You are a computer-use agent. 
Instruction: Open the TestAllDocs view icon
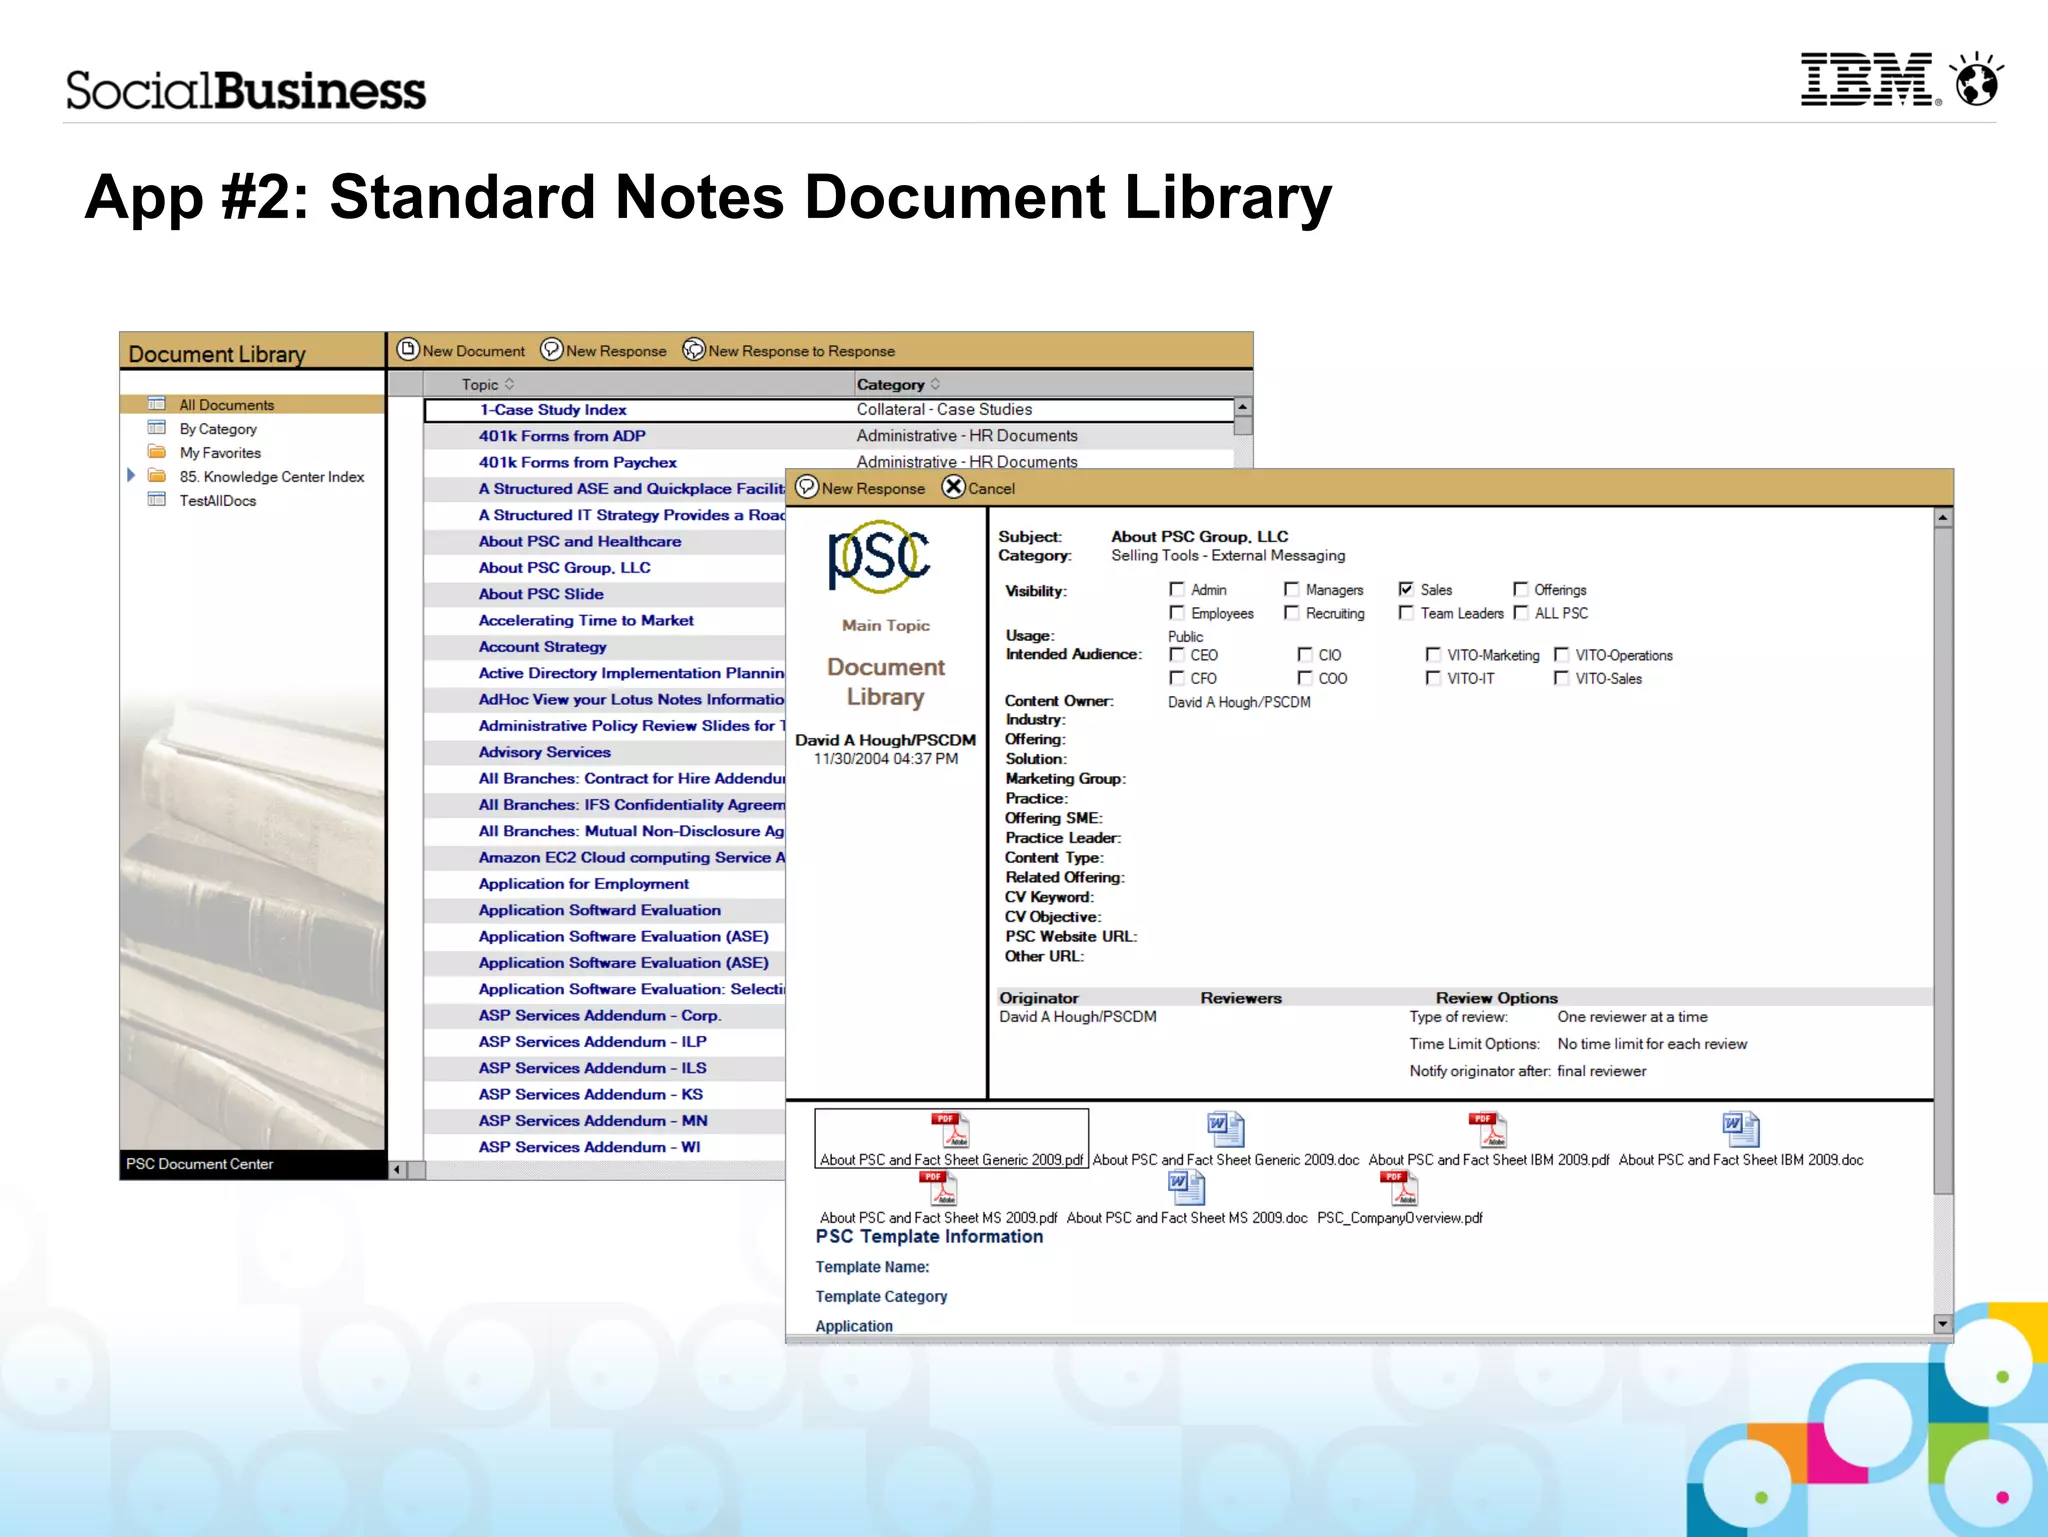(157, 500)
